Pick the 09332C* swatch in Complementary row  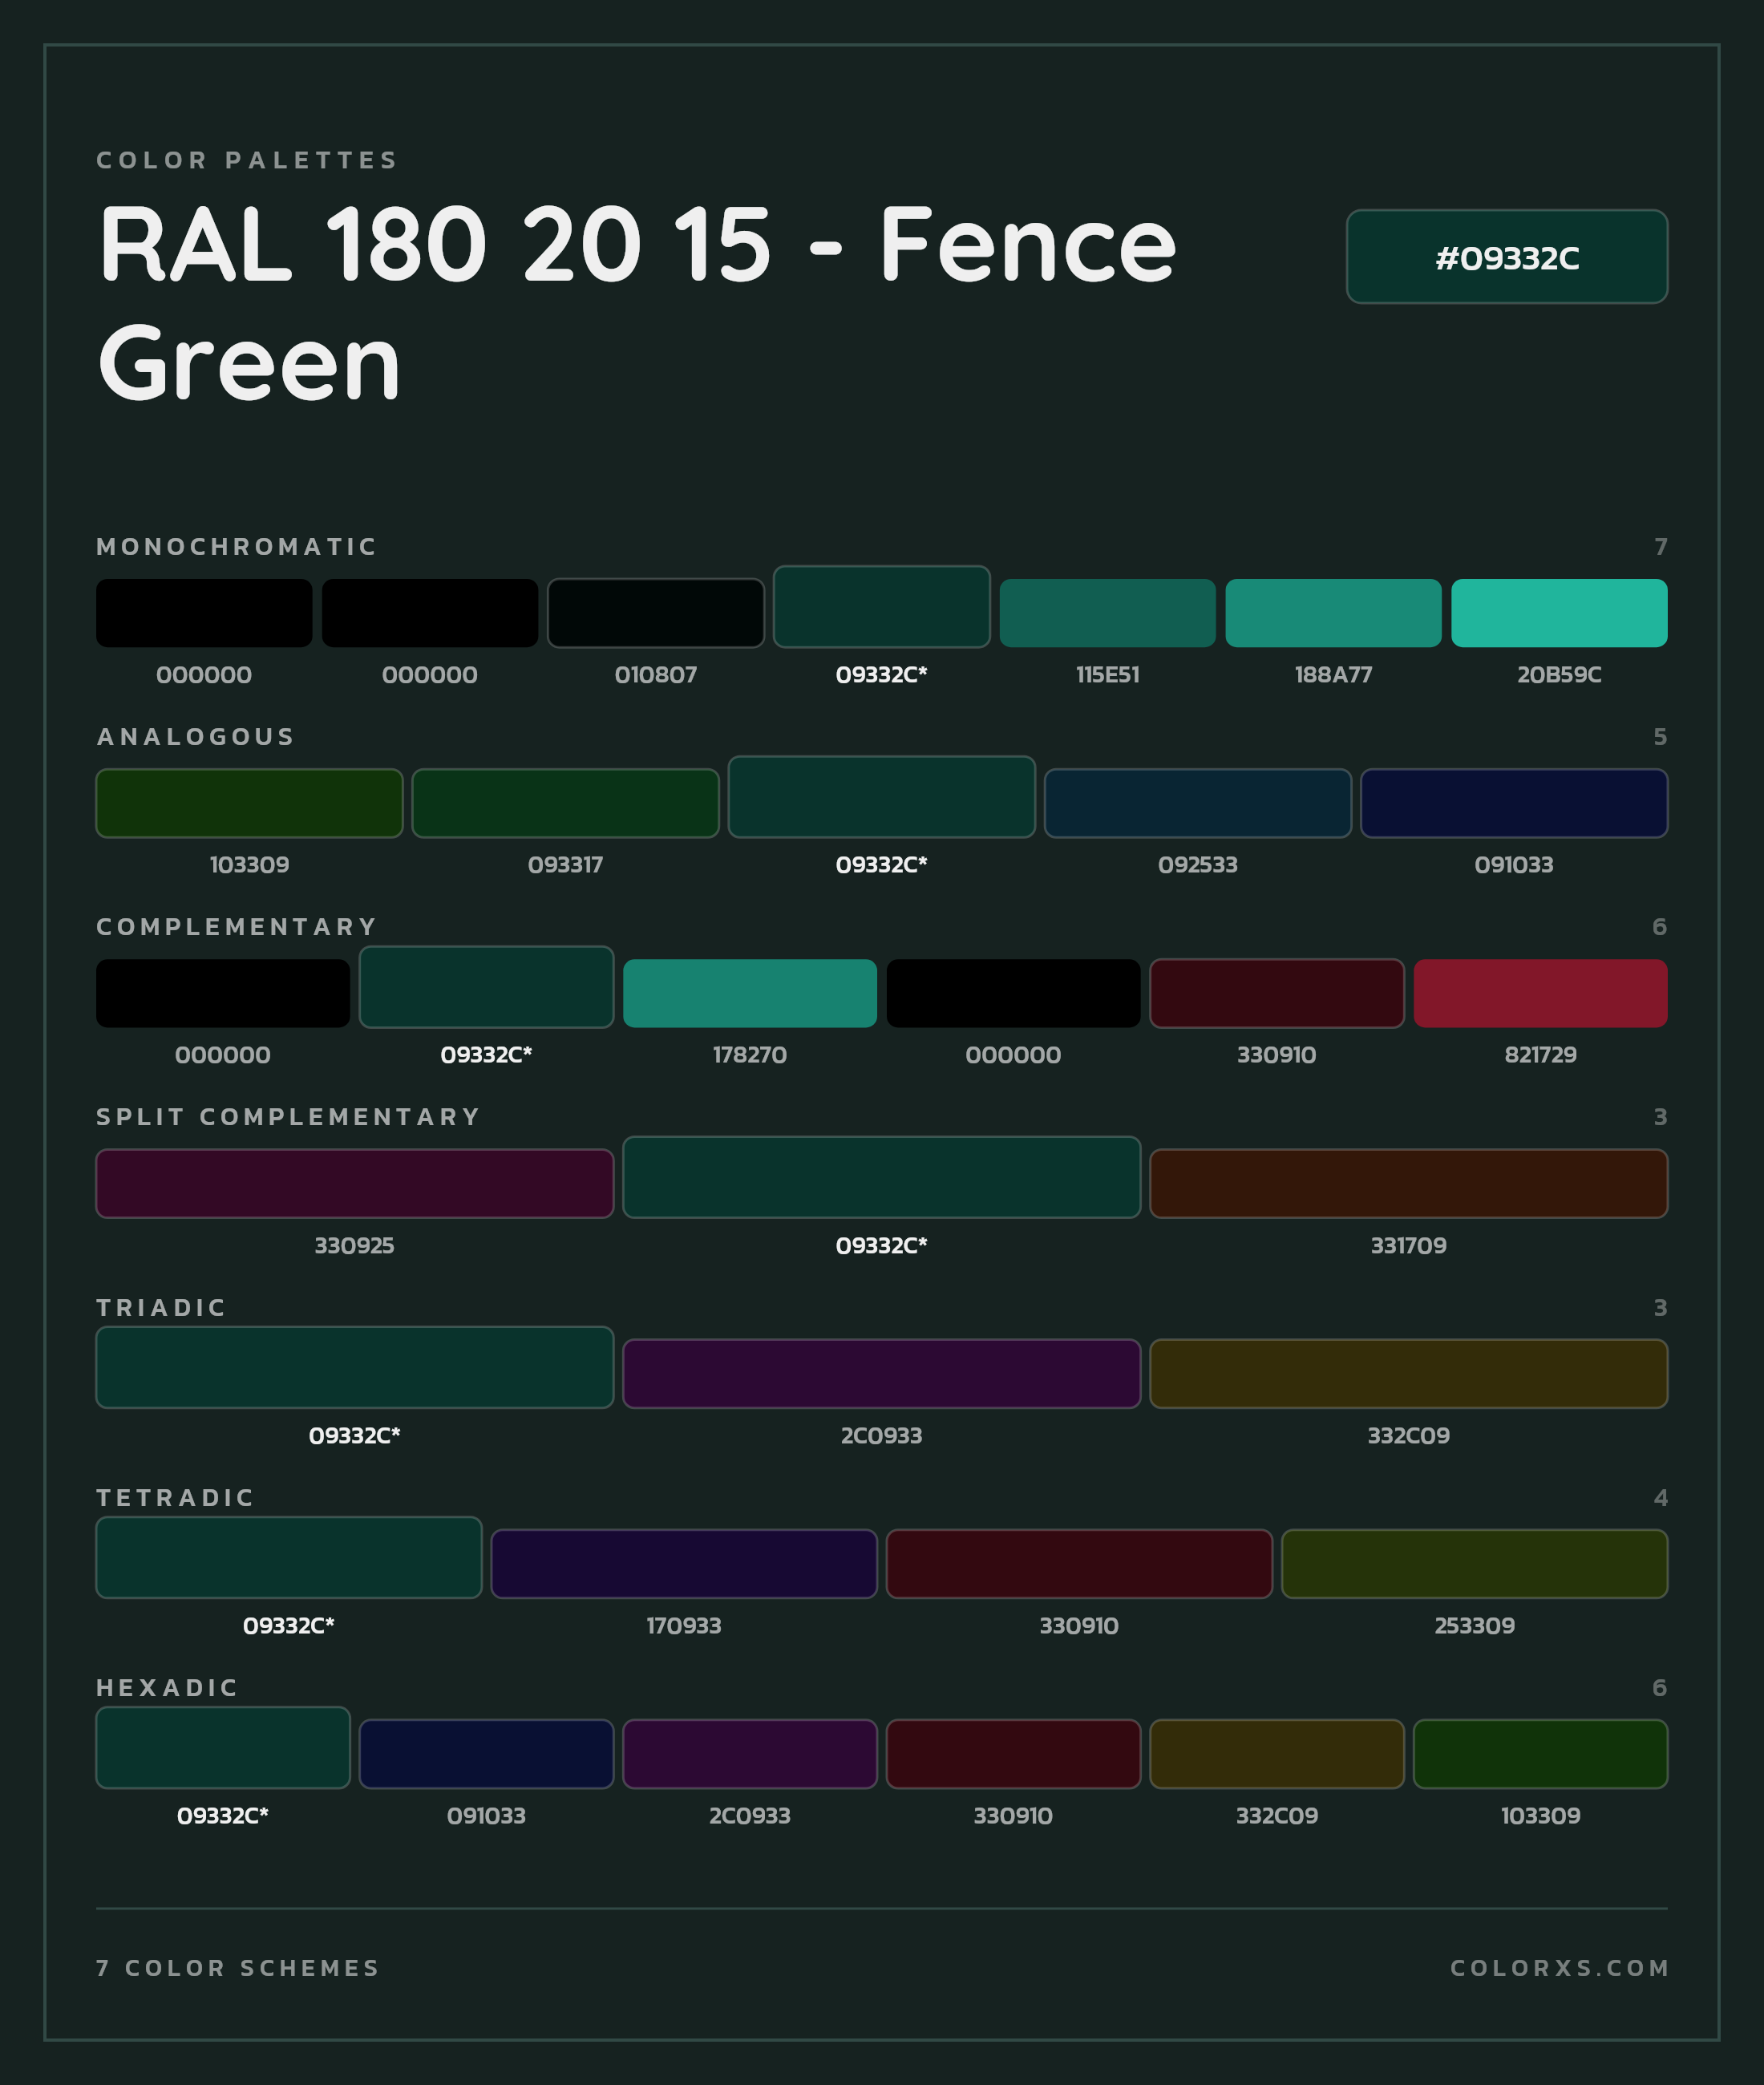[x=486, y=986]
